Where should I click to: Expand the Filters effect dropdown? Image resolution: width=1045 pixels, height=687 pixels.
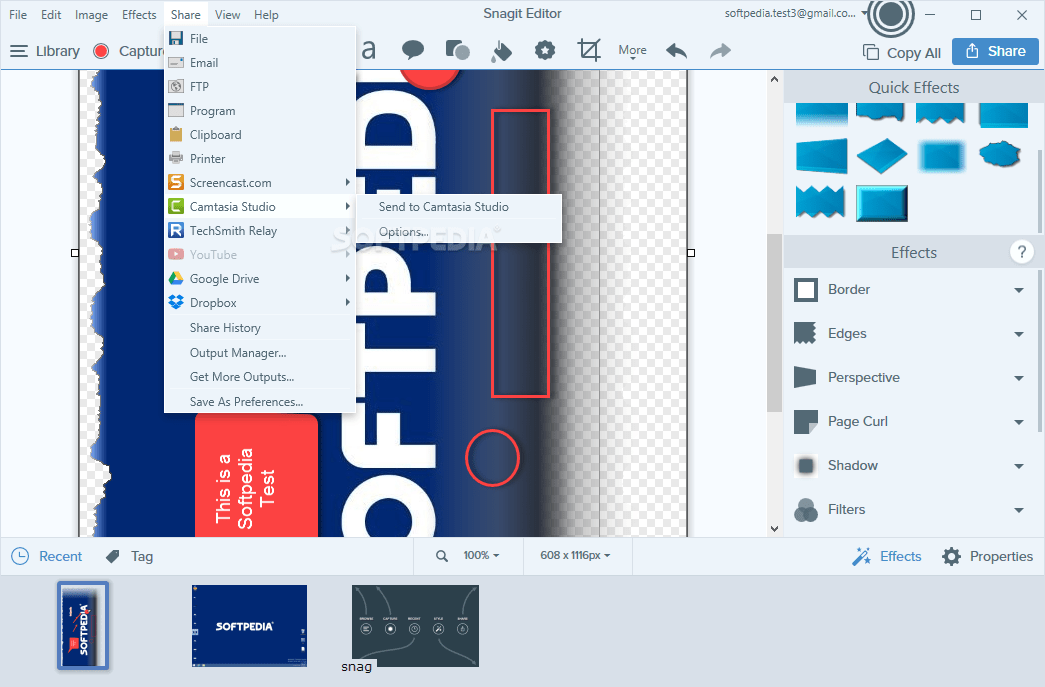pos(1019,510)
